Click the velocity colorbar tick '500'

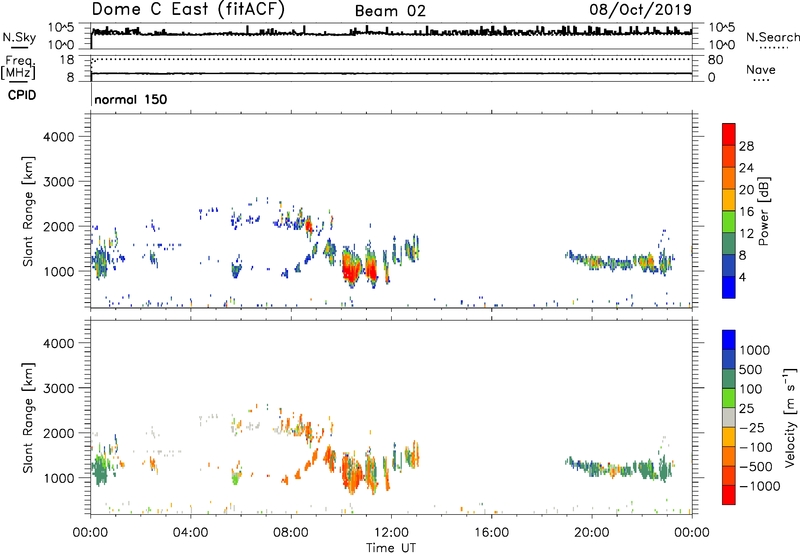[751, 369]
